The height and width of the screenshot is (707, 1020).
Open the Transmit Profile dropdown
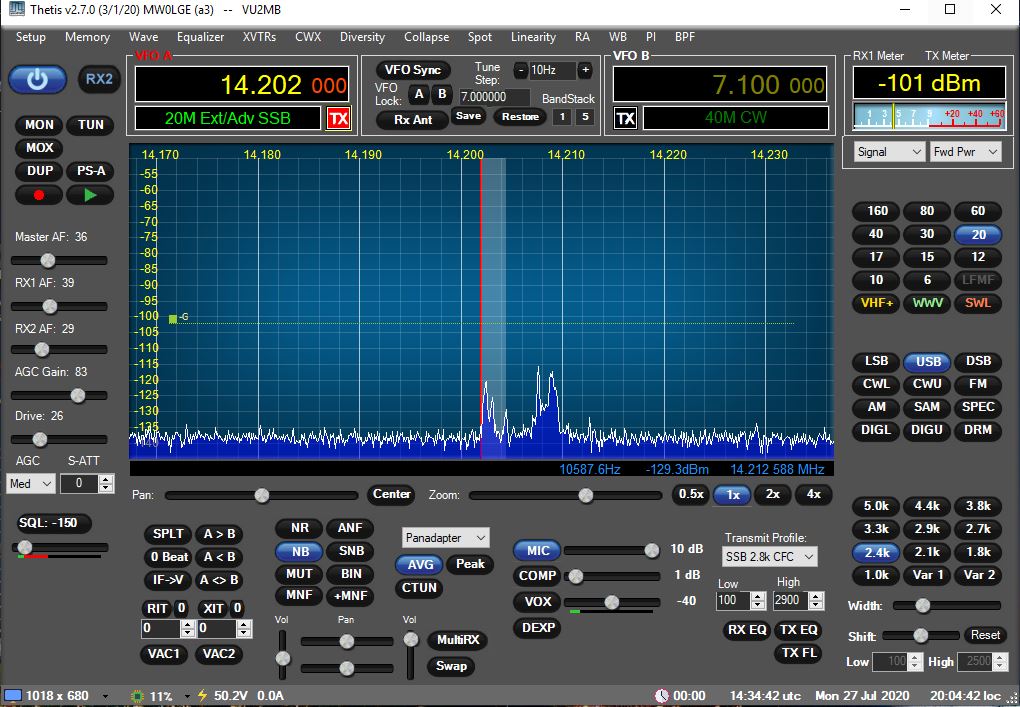[x=770, y=557]
